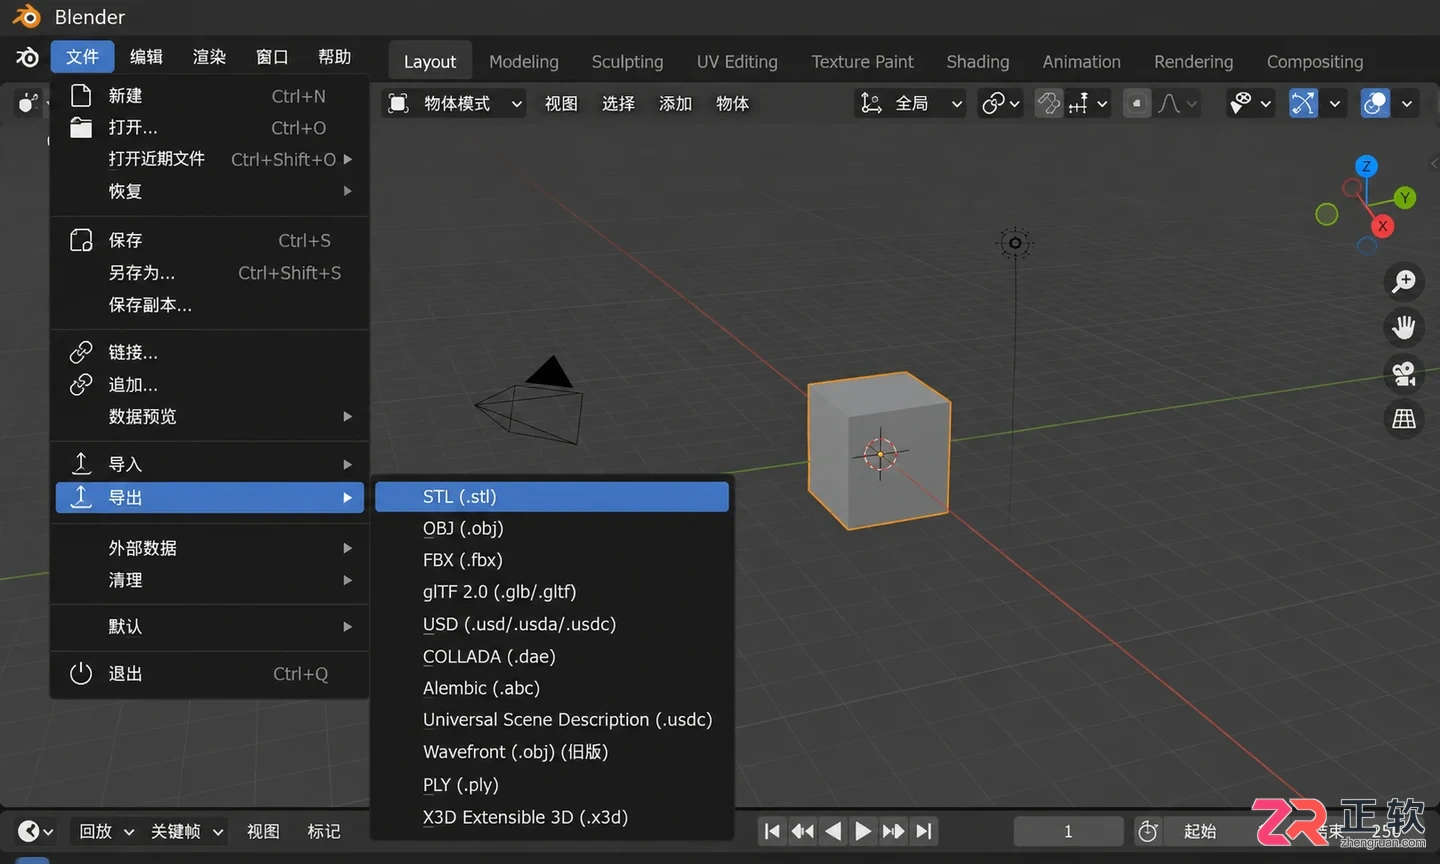Select Alembic (.abc) export option
Image resolution: width=1440 pixels, height=864 pixels.
point(552,688)
